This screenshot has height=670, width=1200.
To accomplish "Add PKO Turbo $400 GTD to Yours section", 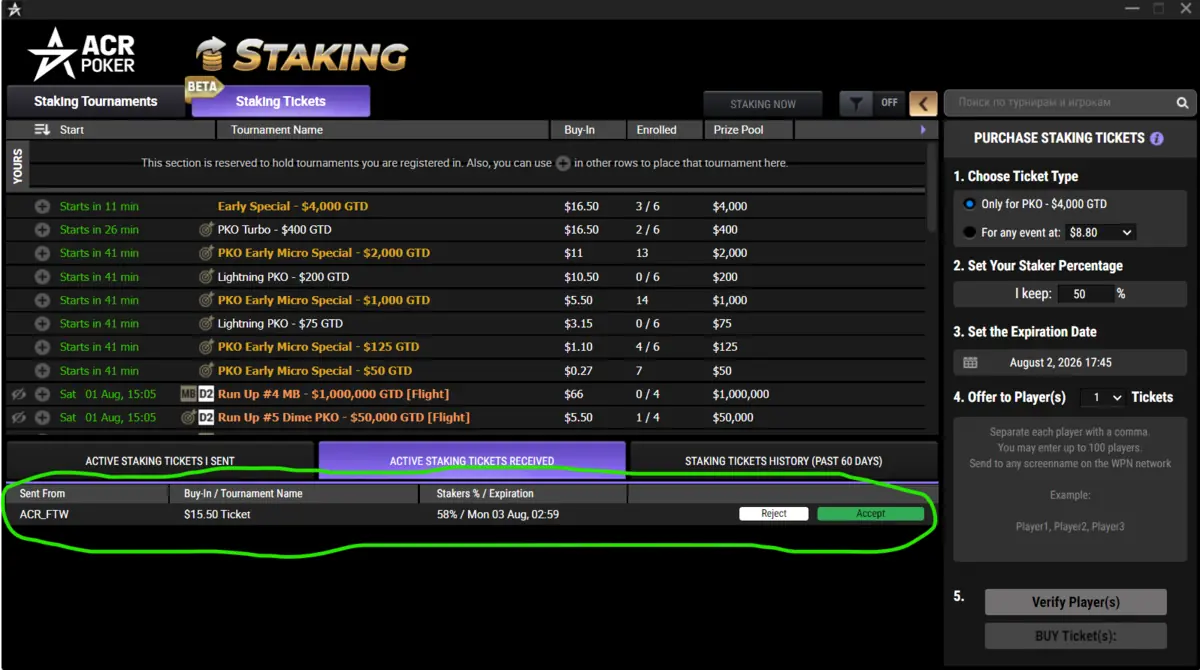I will pyautogui.click(x=42, y=229).
